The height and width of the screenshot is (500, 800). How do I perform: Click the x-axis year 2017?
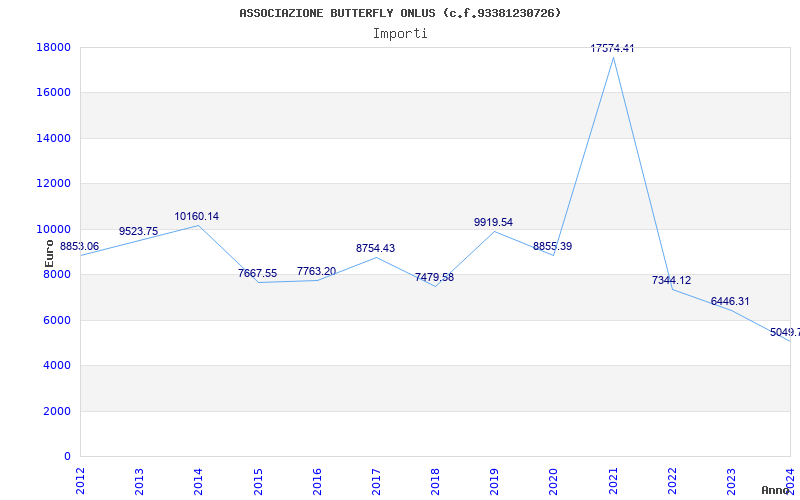(x=376, y=481)
